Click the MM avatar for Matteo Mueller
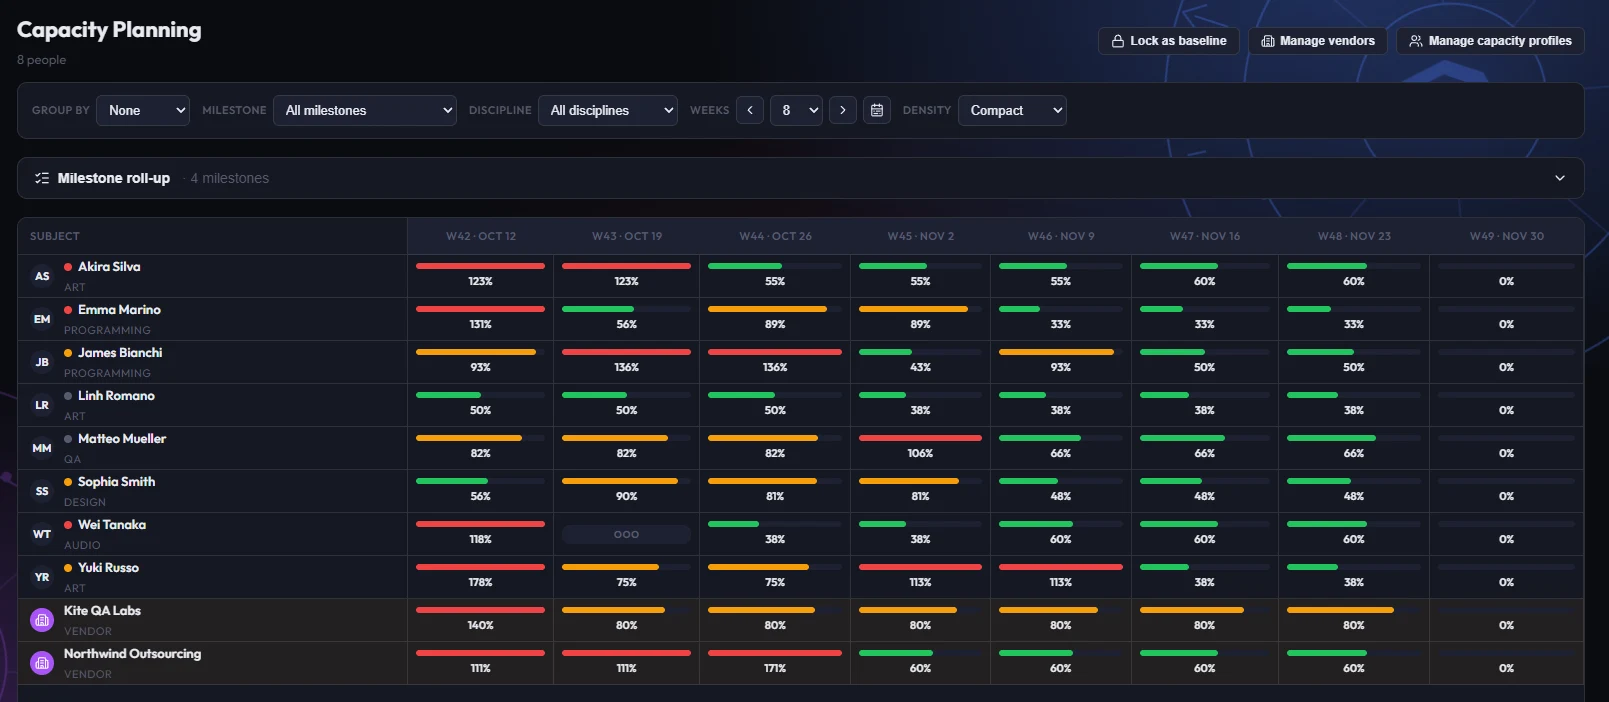Image resolution: width=1609 pixels, height=702 pixels. (x=42, y=448)
